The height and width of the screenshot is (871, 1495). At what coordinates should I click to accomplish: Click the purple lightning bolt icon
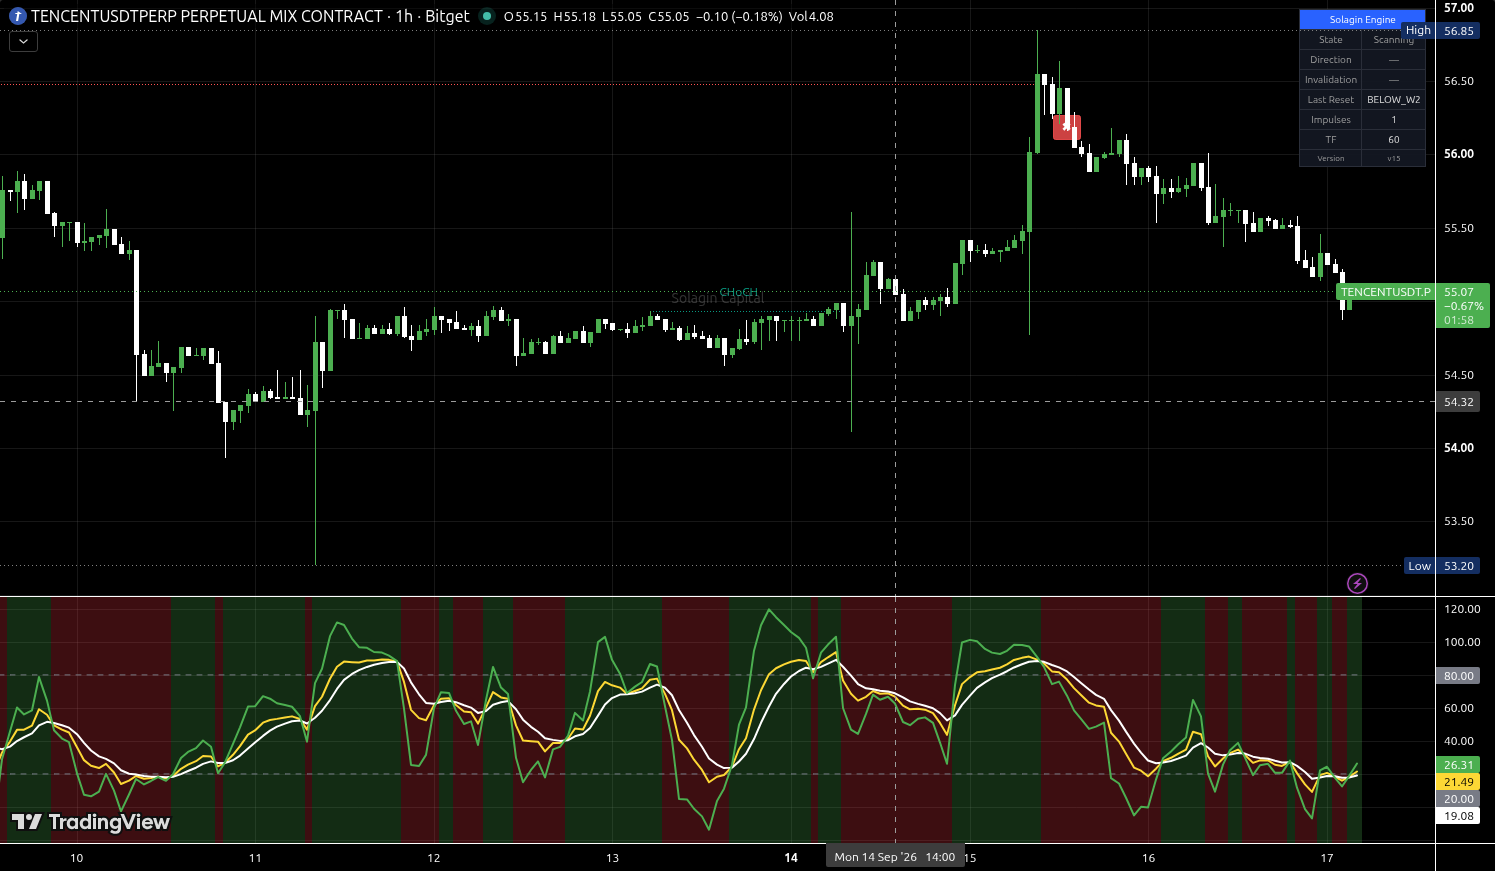point(1357,583)
